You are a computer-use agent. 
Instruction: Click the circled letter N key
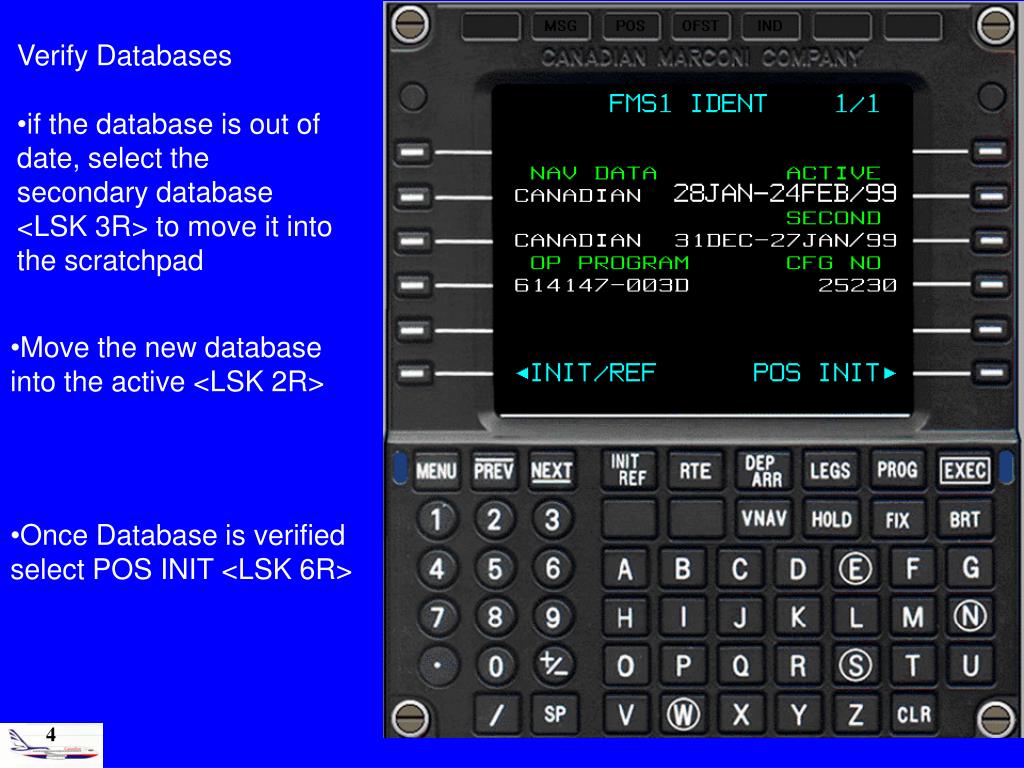coord(970,616)
